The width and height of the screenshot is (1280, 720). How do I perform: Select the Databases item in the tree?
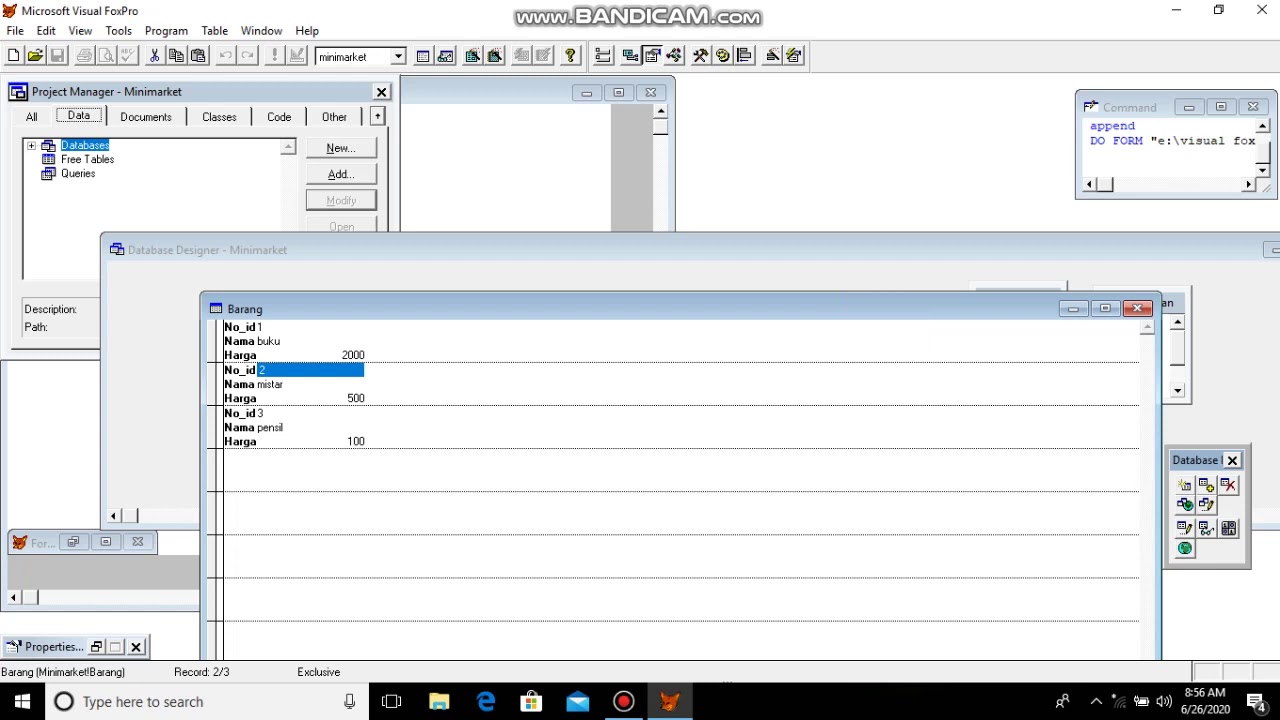[x=85, y=145]
